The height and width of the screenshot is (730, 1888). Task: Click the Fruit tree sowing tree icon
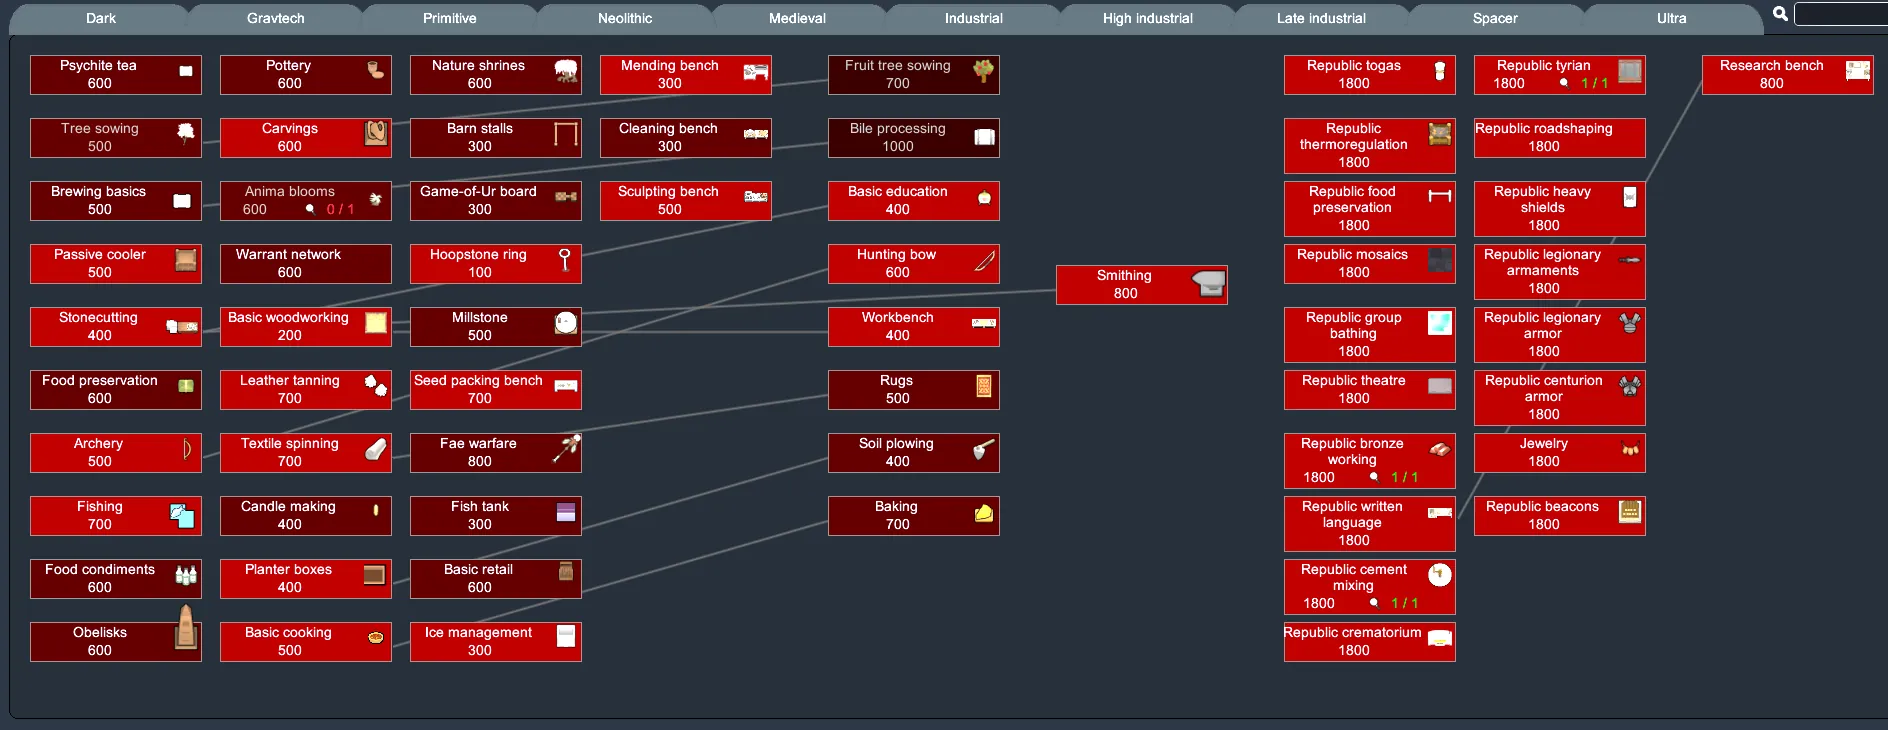click(x=983, y=71)
